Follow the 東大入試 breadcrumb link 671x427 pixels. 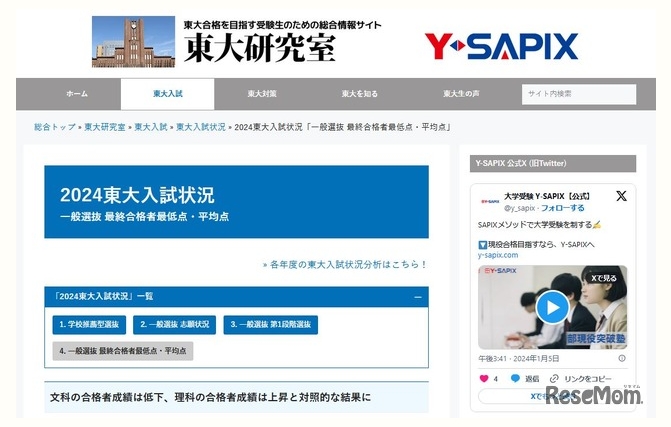point(151,127)
